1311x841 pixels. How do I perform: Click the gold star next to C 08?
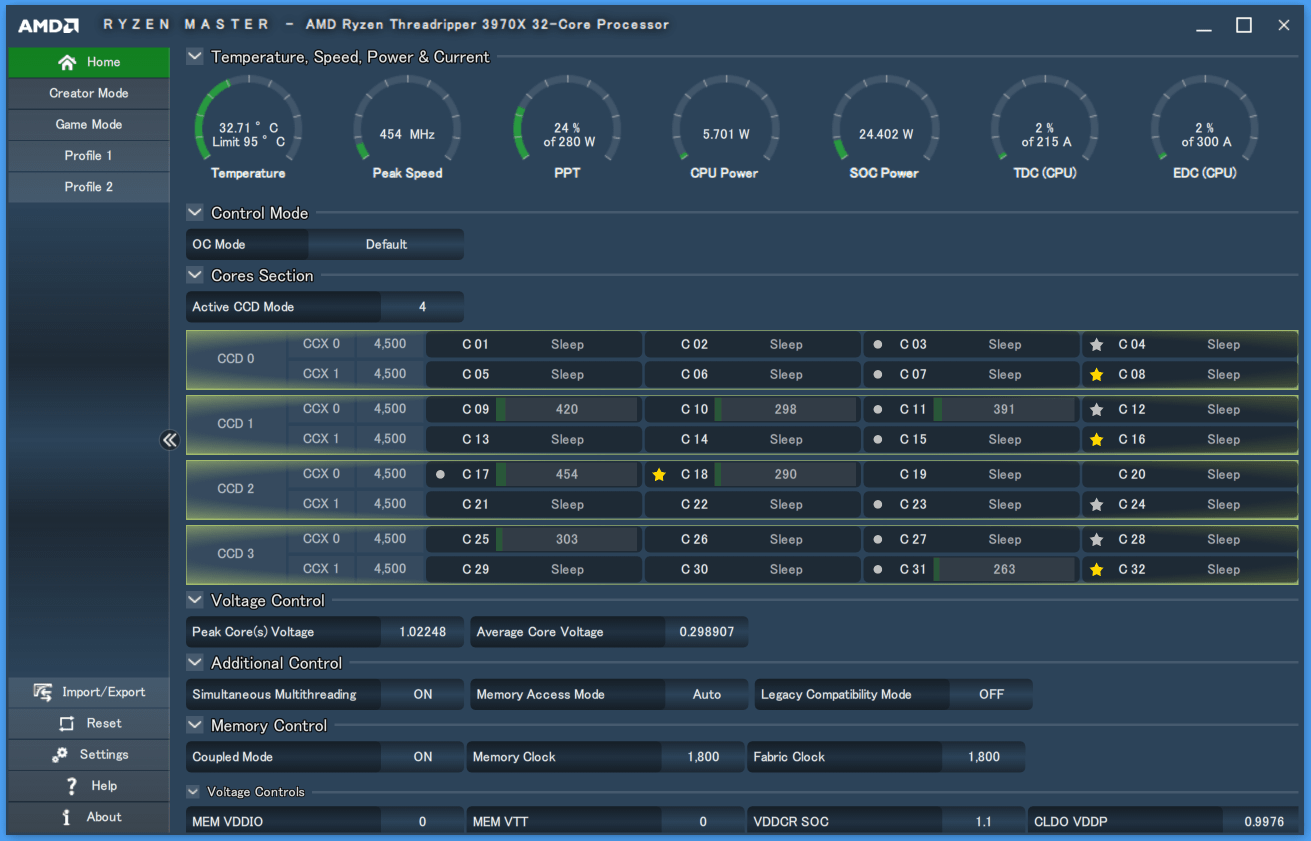[1097, 375]
